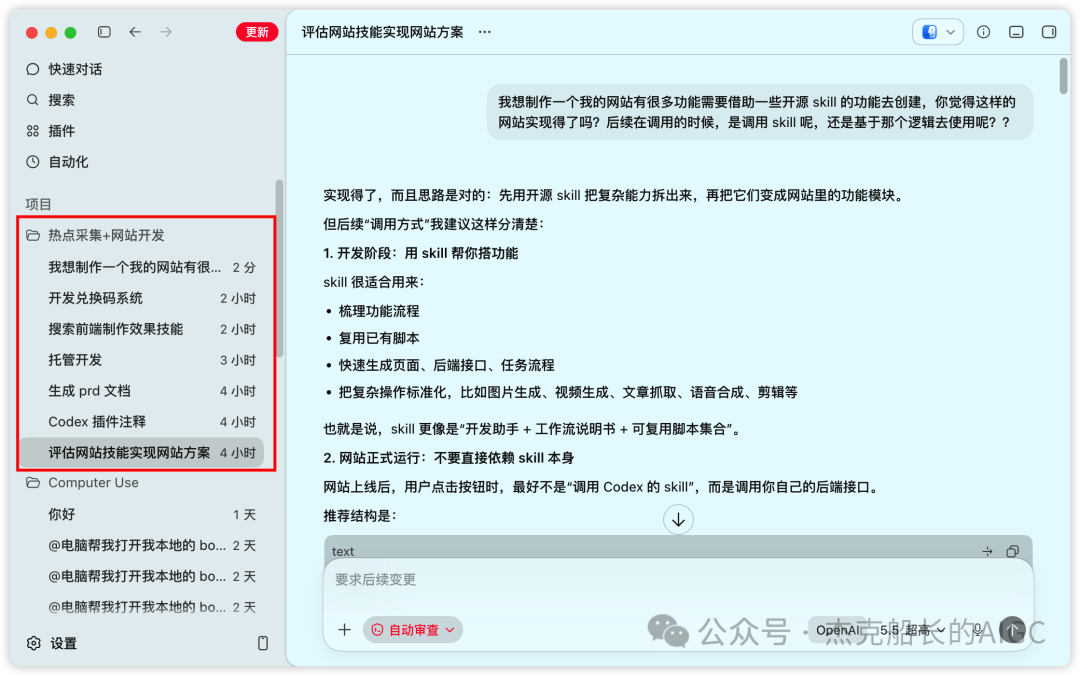Open the Finder app dropdown in header
1080x676 pixels.
937,32
